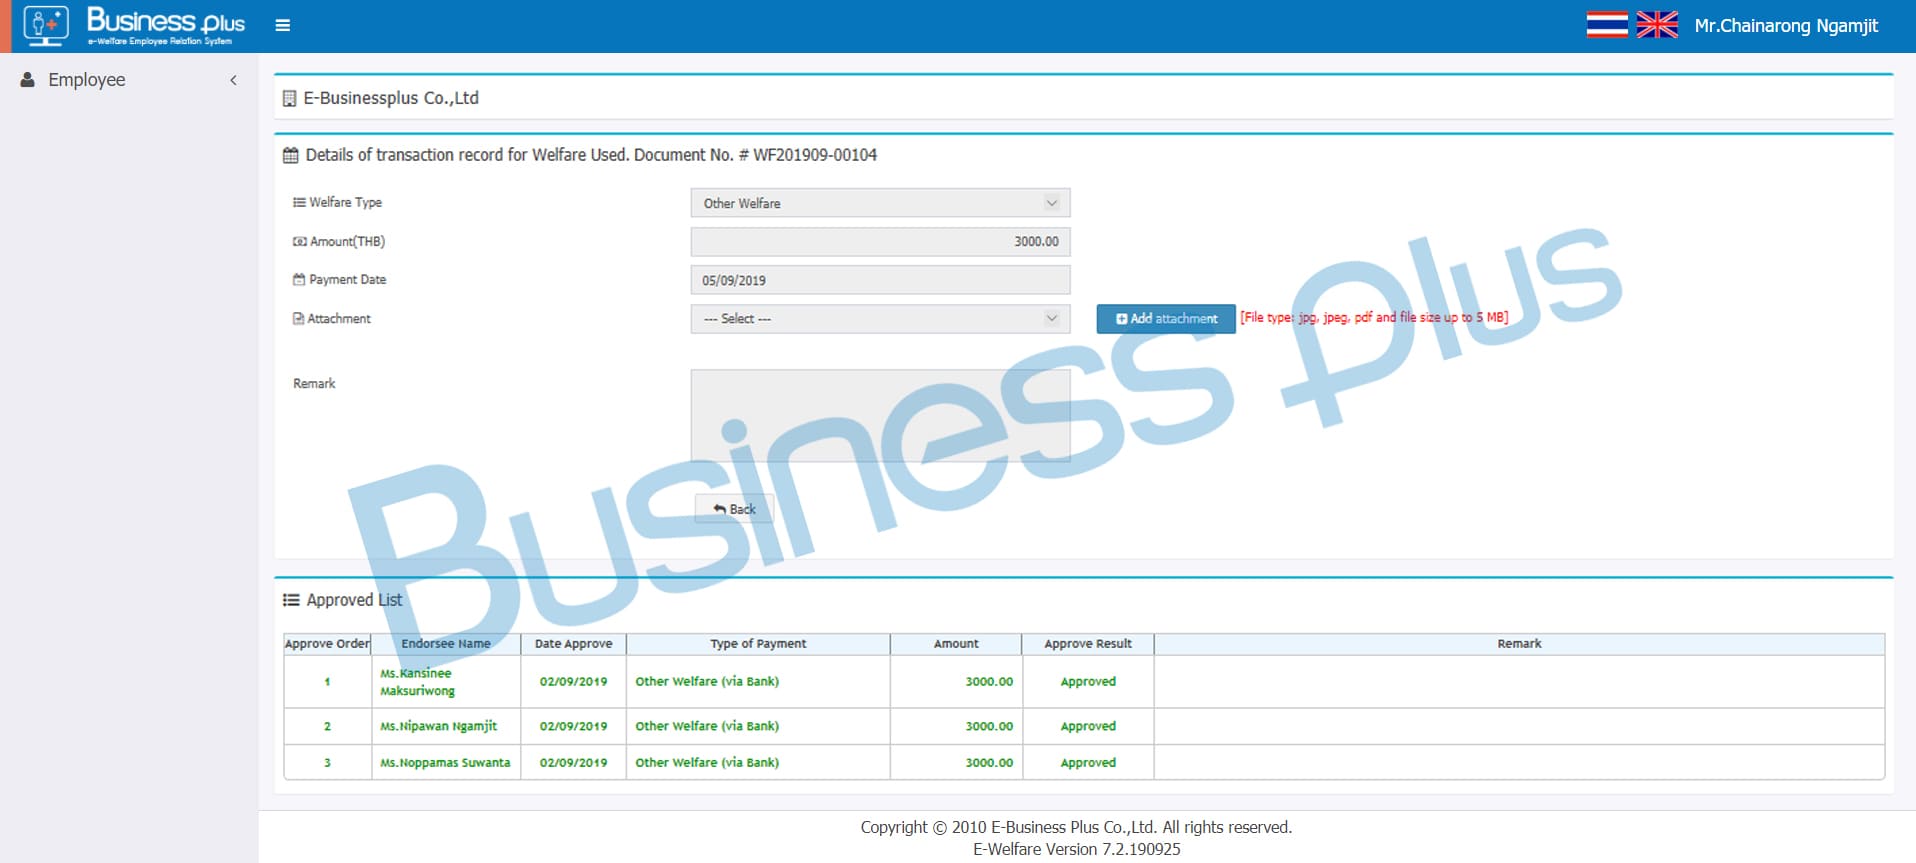Select endorsee Ms.Nipawan Ngamjit

point(438,726)
